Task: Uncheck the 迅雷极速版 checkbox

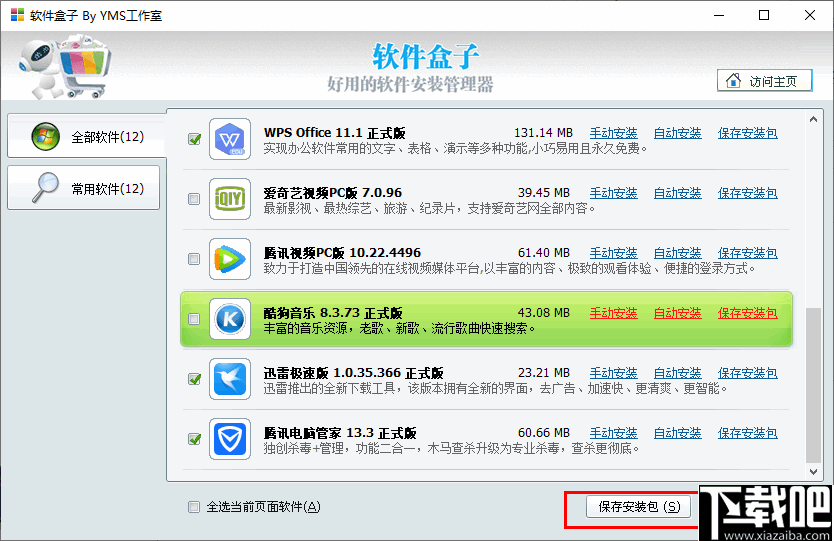Action: [x=194, y=379]
